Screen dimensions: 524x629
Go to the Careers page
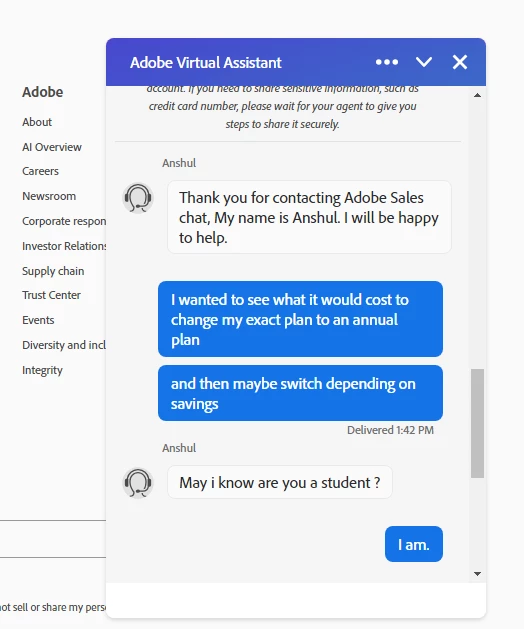(40, 171)
